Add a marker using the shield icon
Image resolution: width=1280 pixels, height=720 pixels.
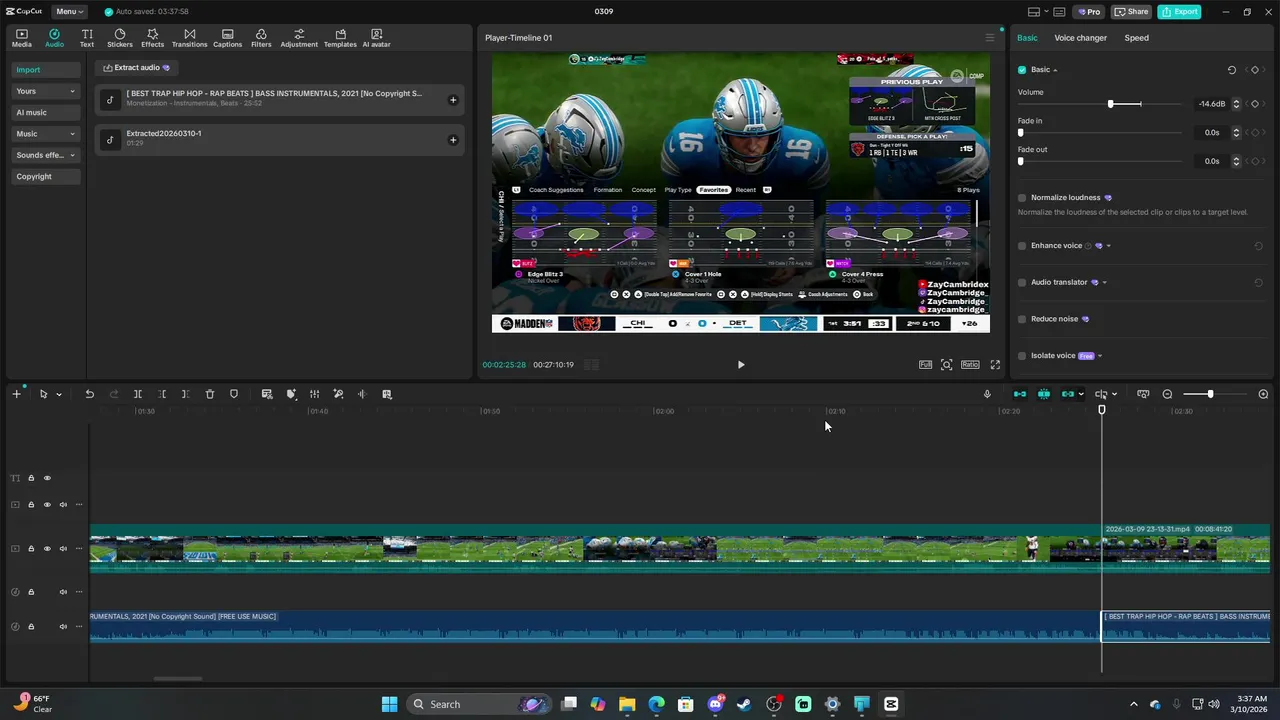234,394
